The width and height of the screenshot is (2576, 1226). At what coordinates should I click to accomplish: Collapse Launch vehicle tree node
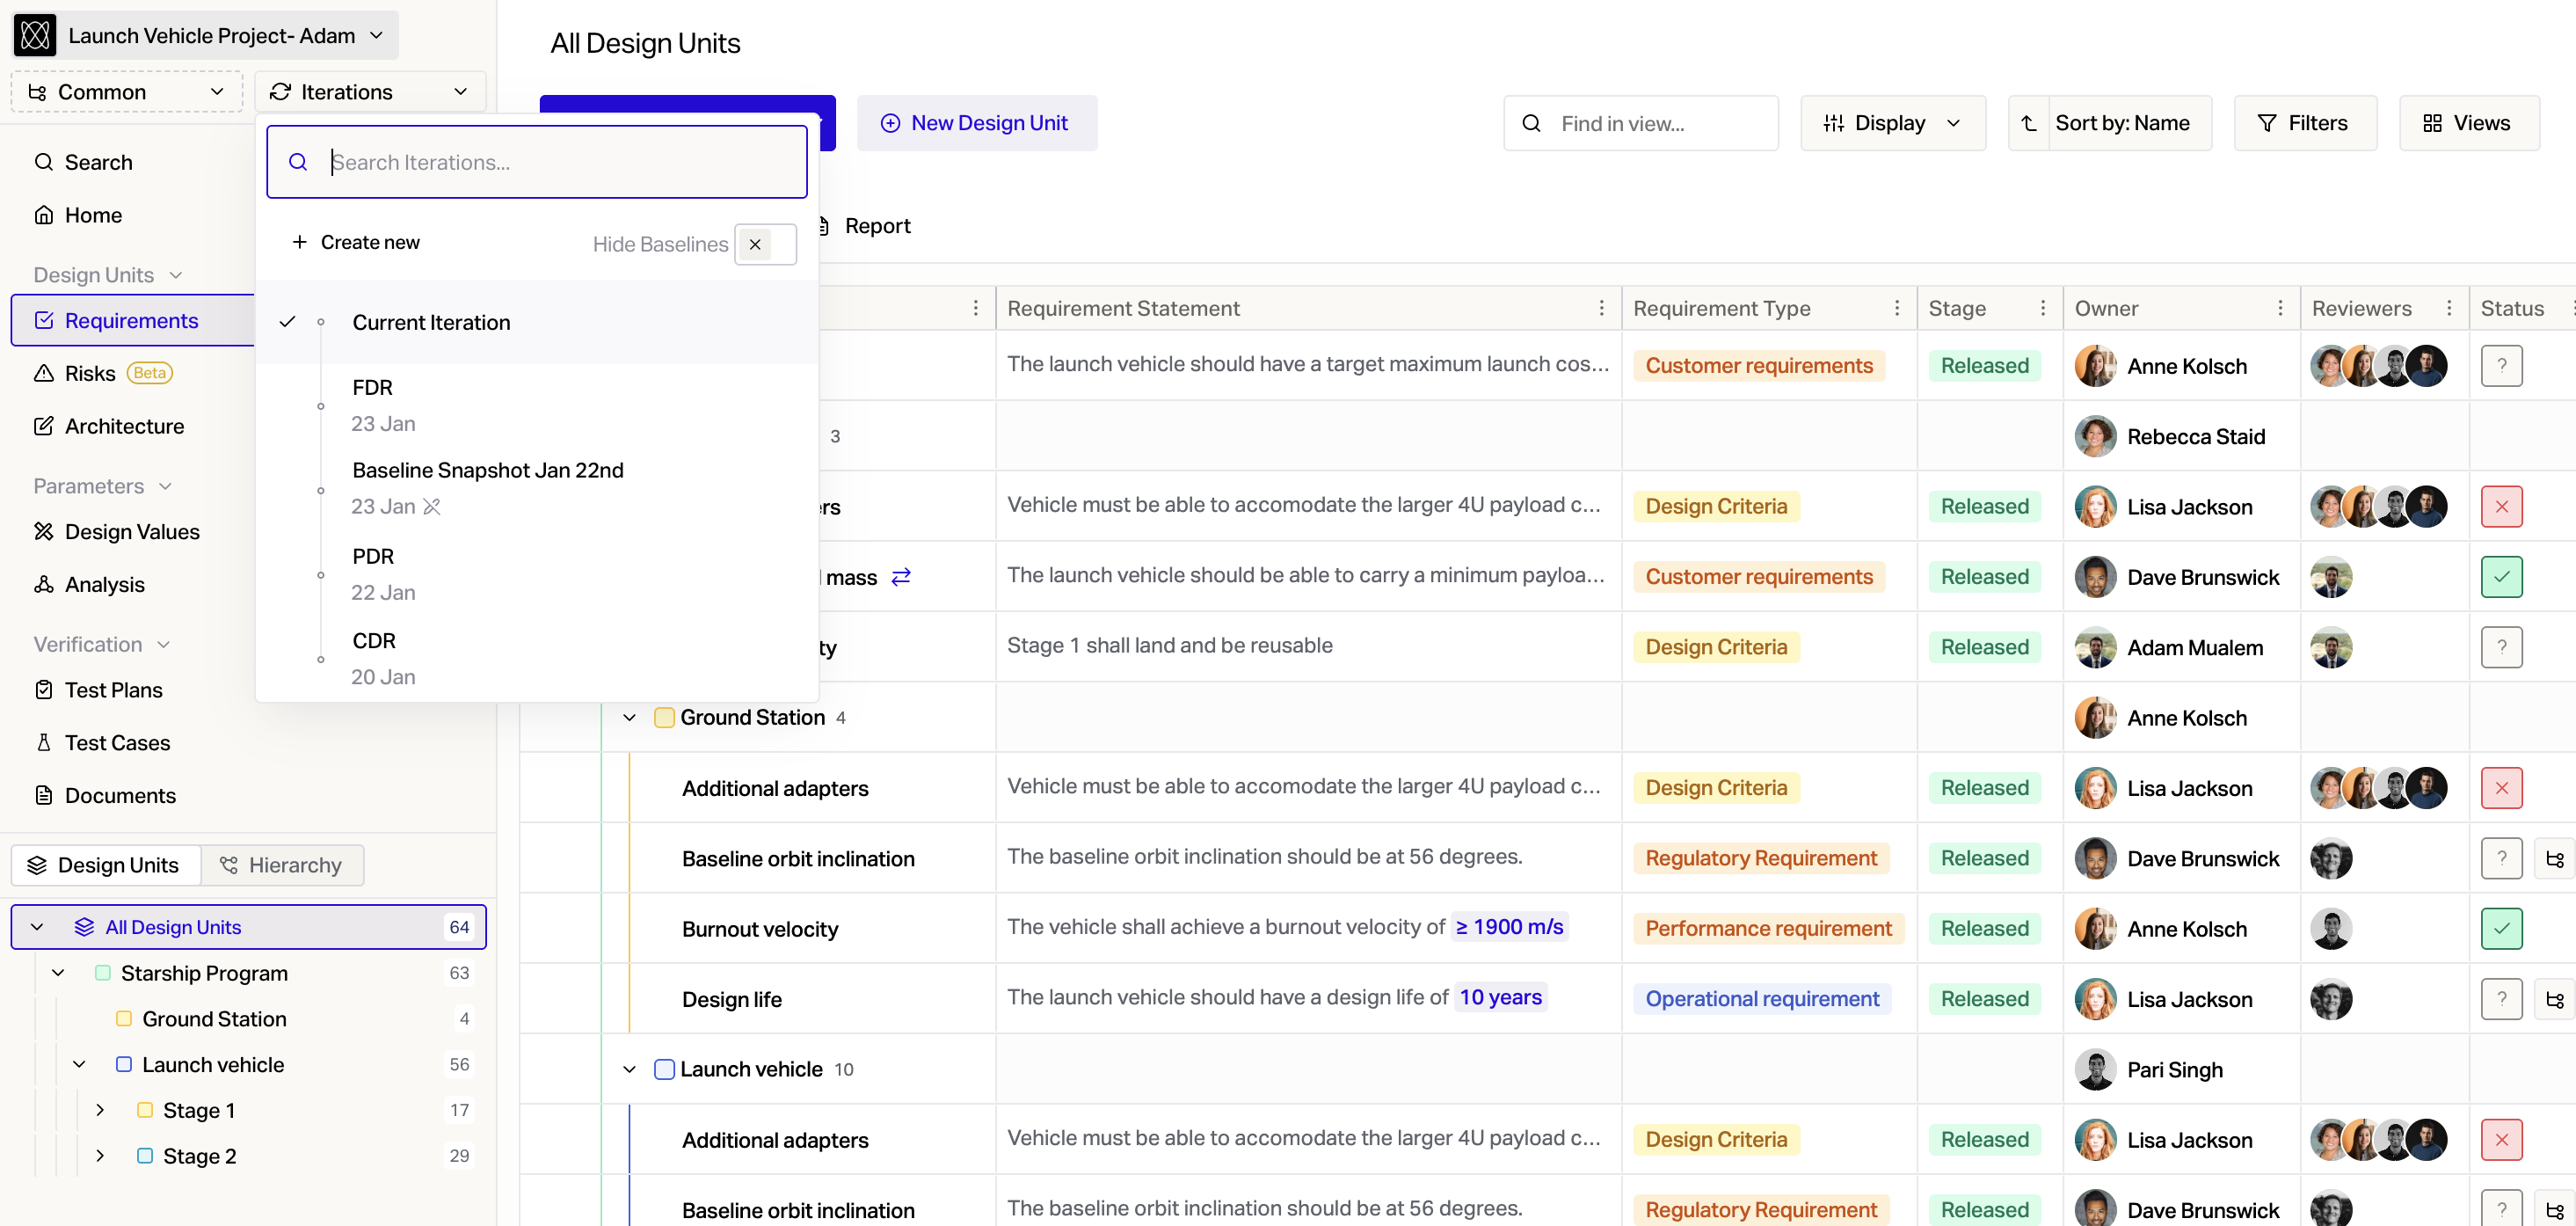[79, 1065]
